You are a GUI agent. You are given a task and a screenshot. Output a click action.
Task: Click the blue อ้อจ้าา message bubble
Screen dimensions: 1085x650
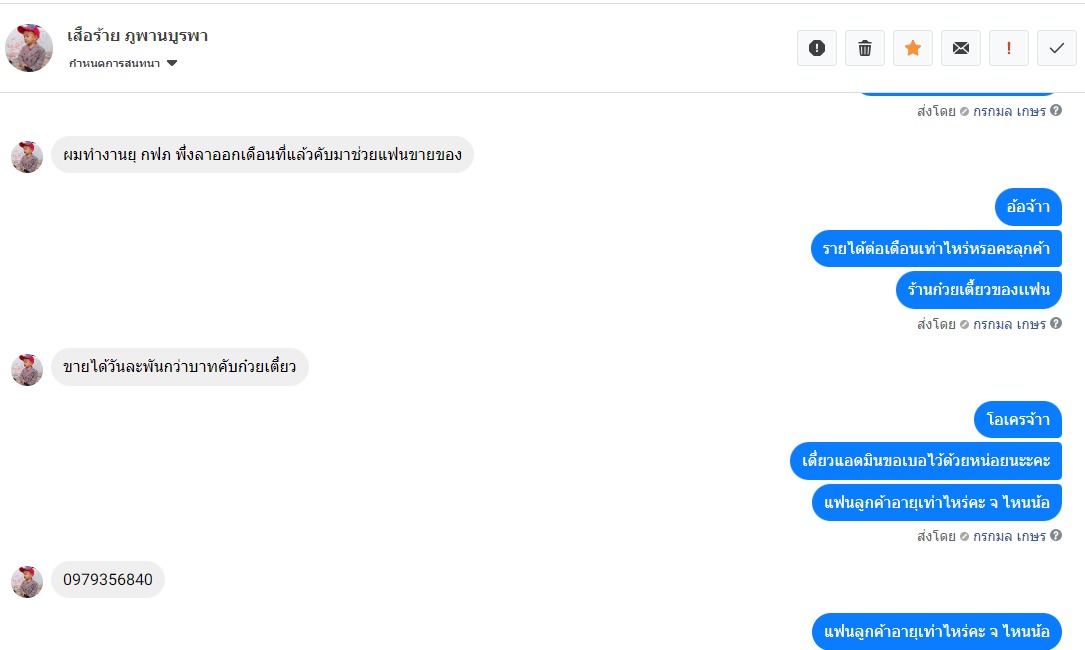click(1028, 208)
